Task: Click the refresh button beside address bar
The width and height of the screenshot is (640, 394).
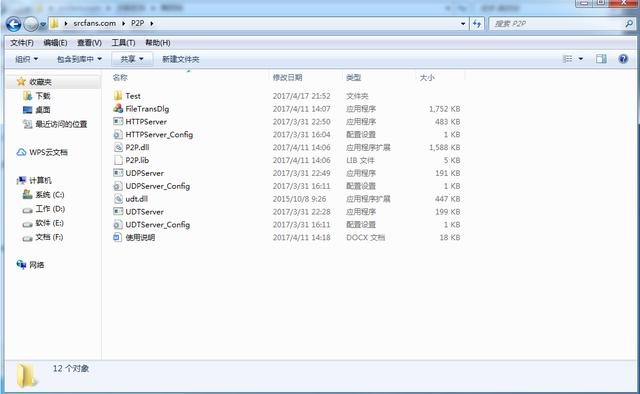Action: point(477,24)
